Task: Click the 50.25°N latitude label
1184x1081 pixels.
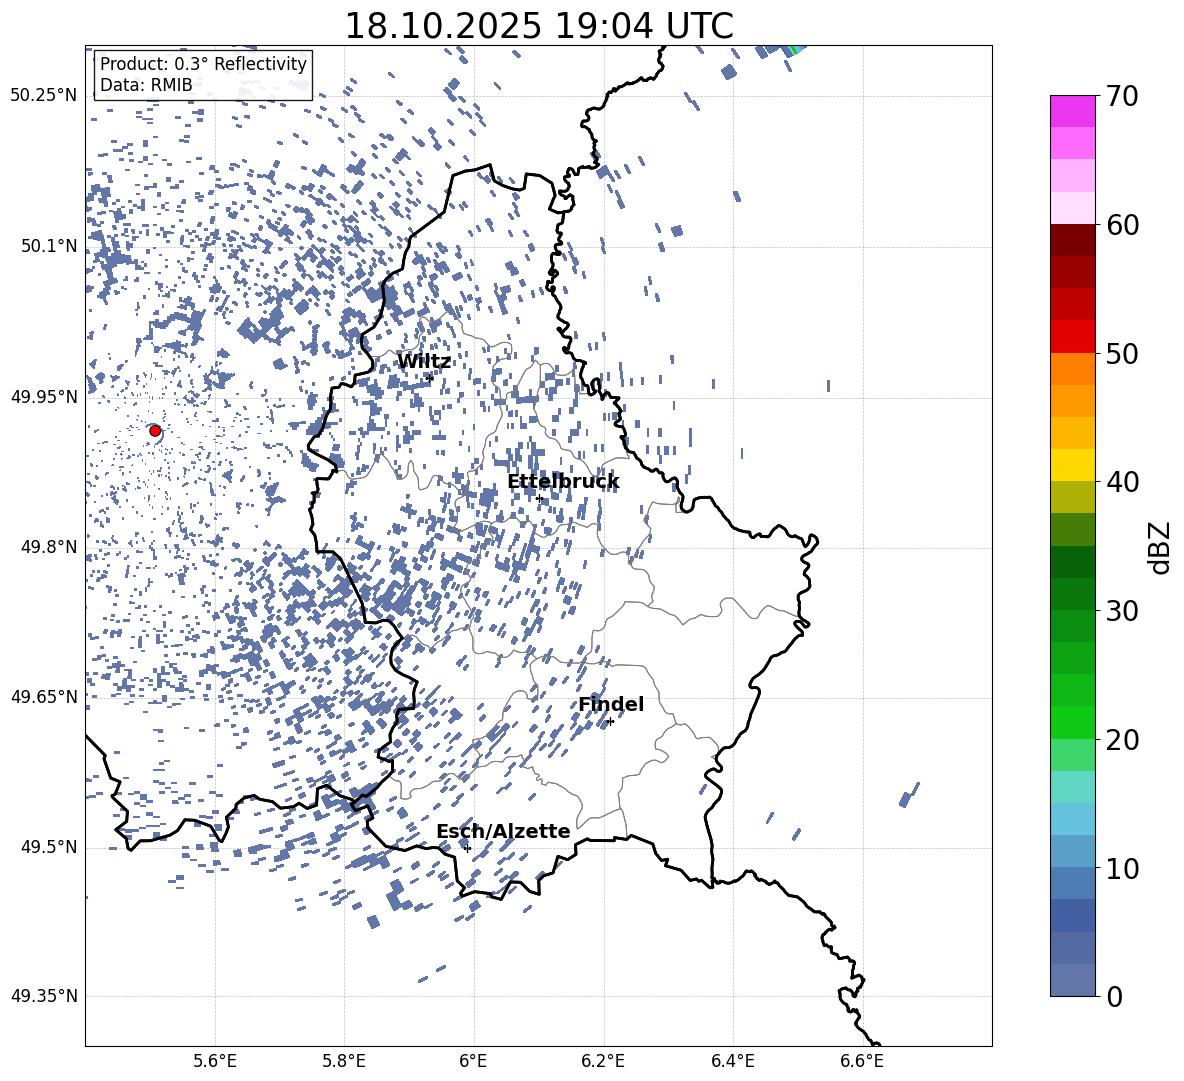Action: click(x=44, y=96)
